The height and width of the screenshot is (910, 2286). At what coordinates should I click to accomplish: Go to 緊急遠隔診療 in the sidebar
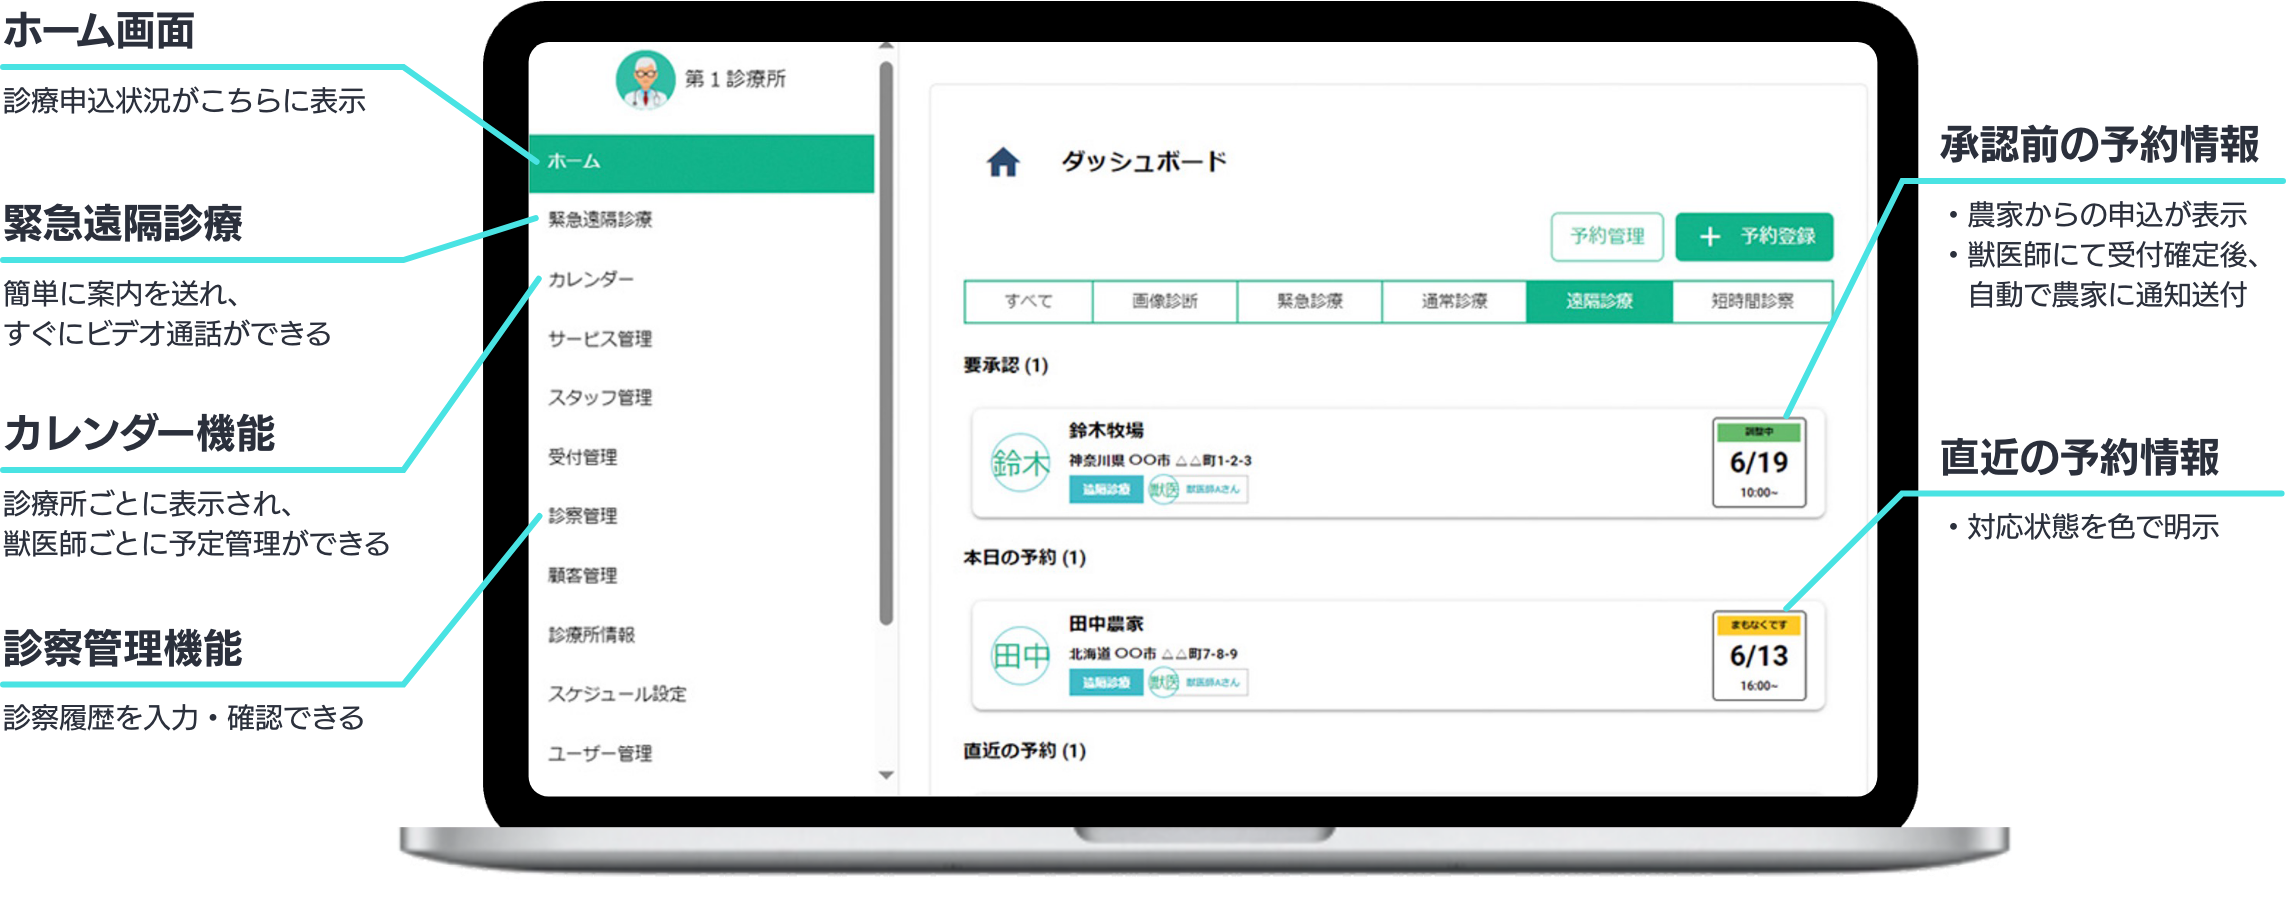tap(599, 220)
